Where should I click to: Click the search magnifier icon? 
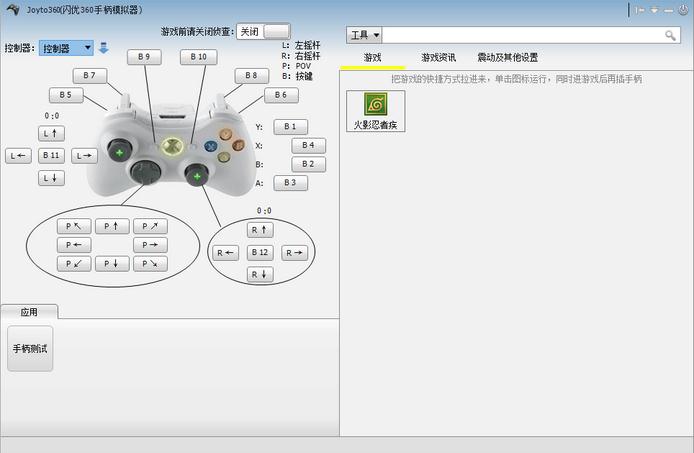[670, 35]
